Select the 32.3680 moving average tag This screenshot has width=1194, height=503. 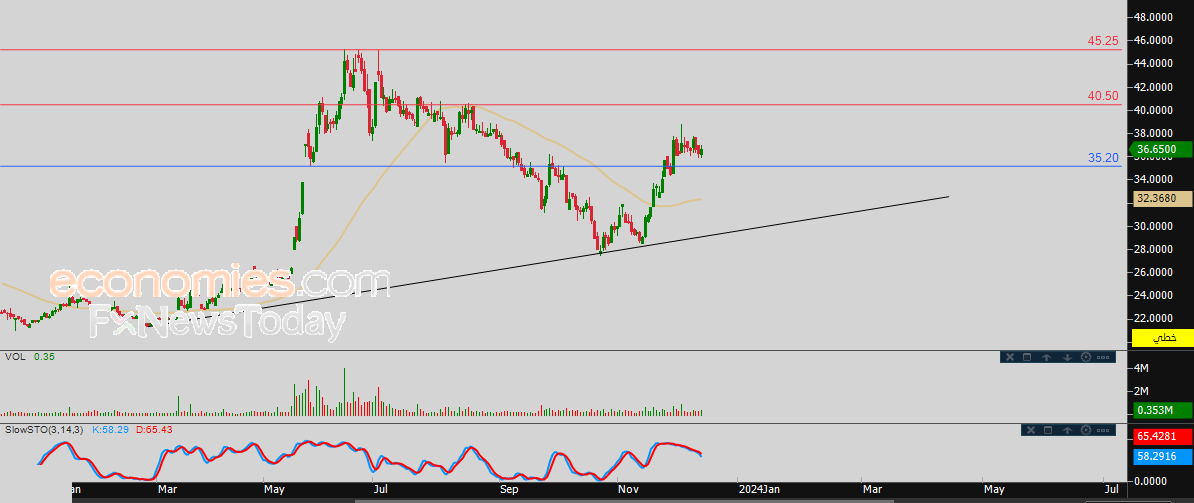(x=1162, y=199)
